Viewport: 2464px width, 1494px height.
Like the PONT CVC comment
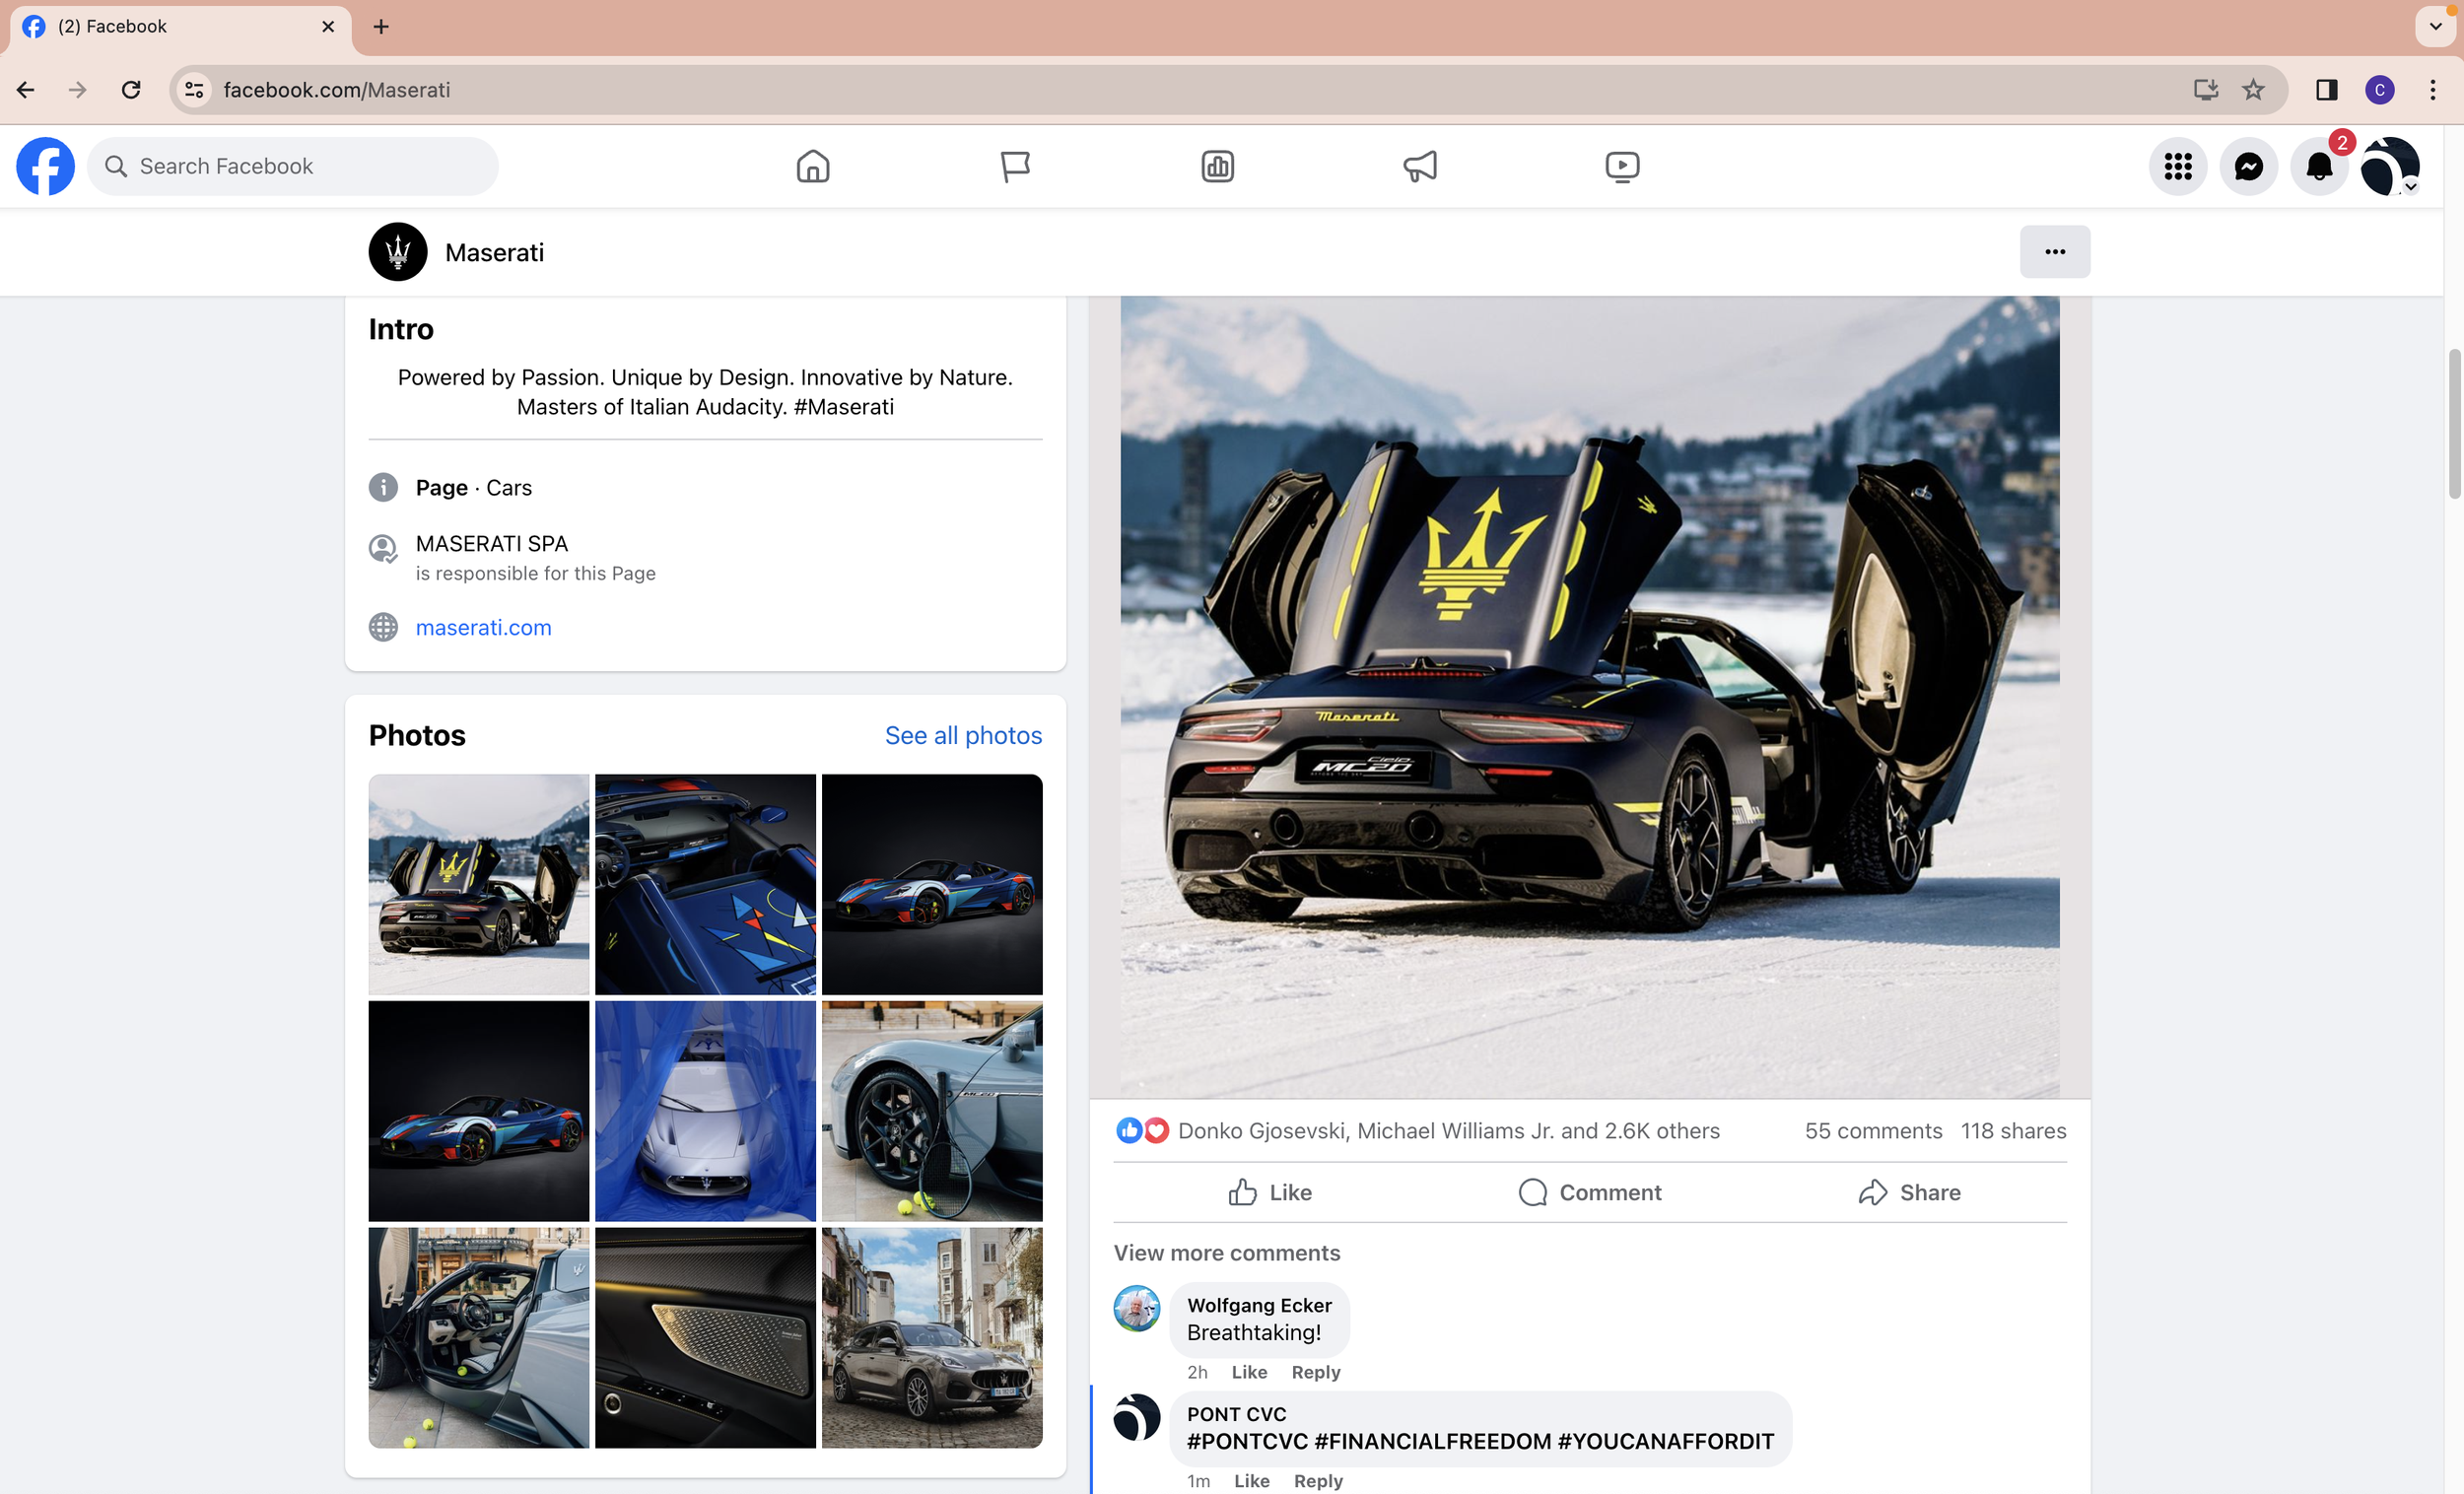tap(1251, 1481)
